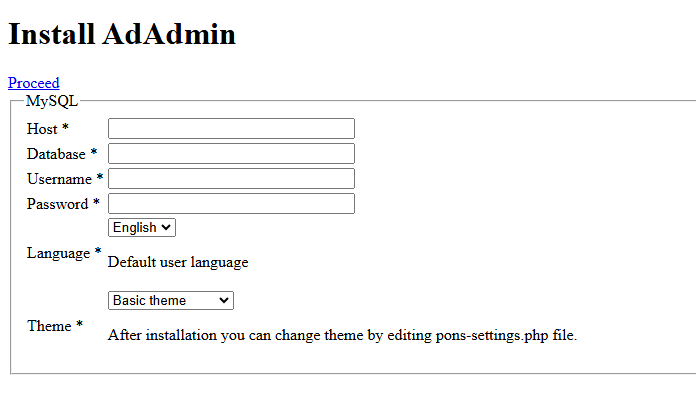Click the required asterisk beside Database

point(94,153)
